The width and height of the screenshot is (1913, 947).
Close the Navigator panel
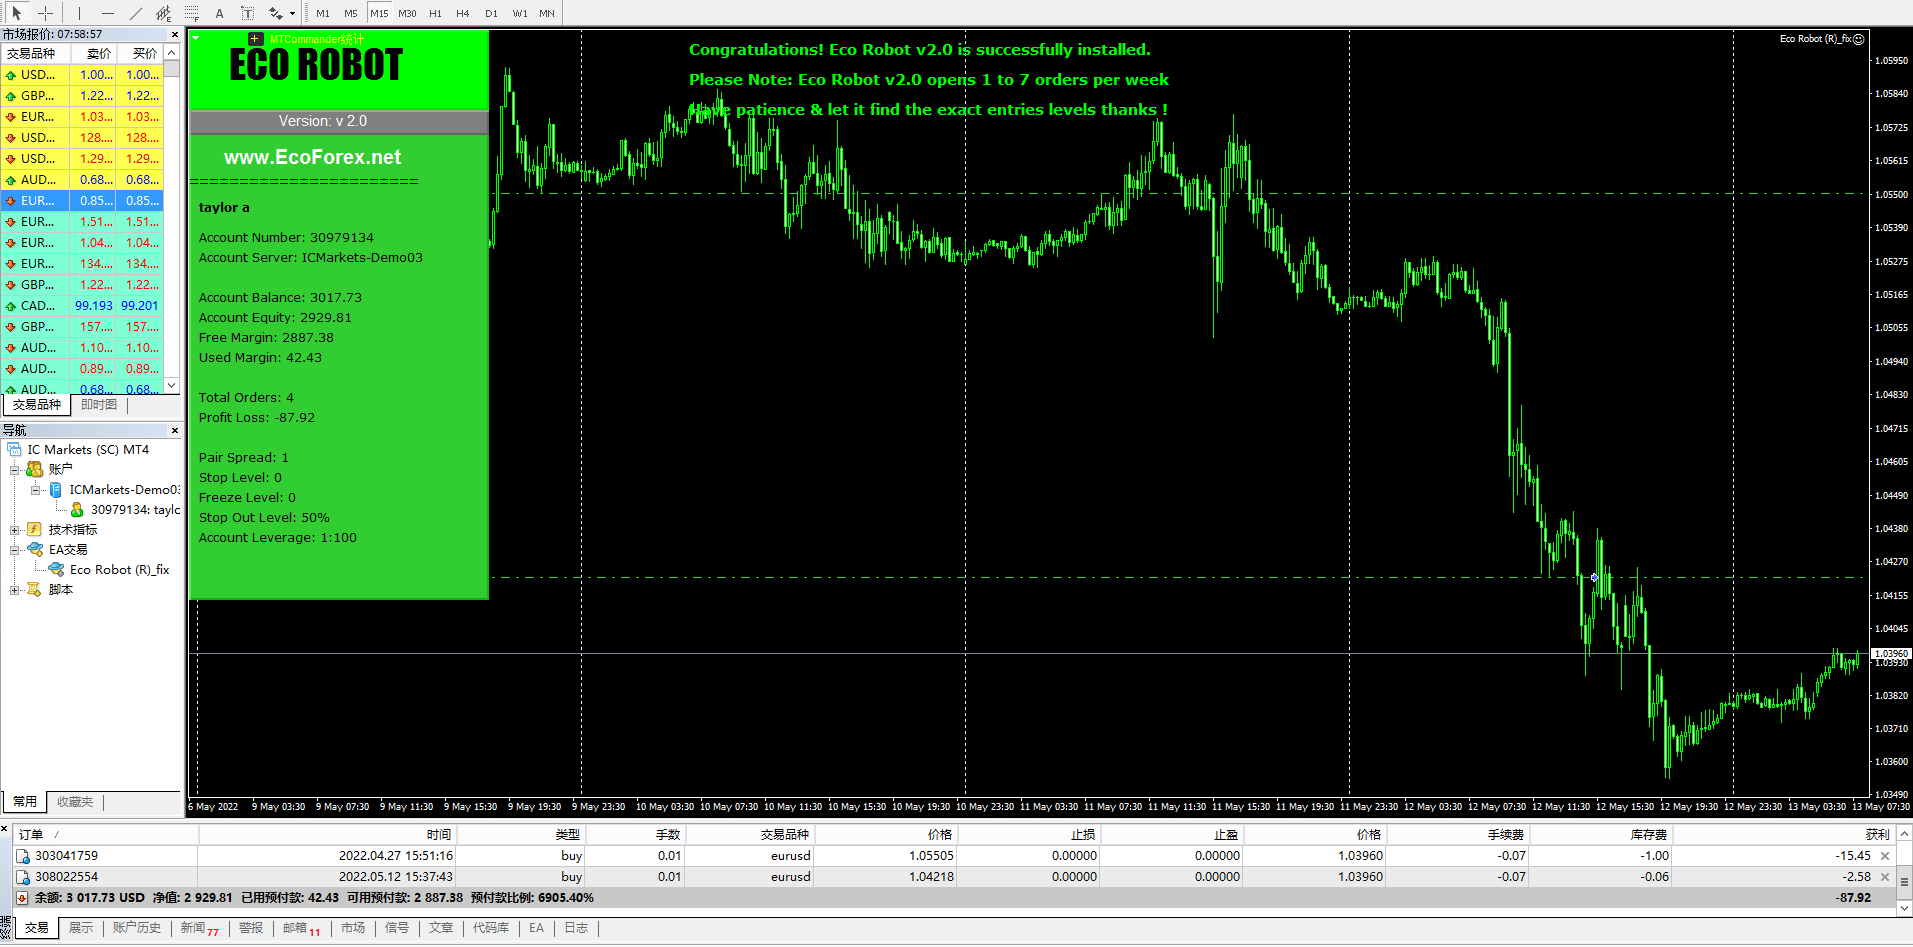click(175, 430)
